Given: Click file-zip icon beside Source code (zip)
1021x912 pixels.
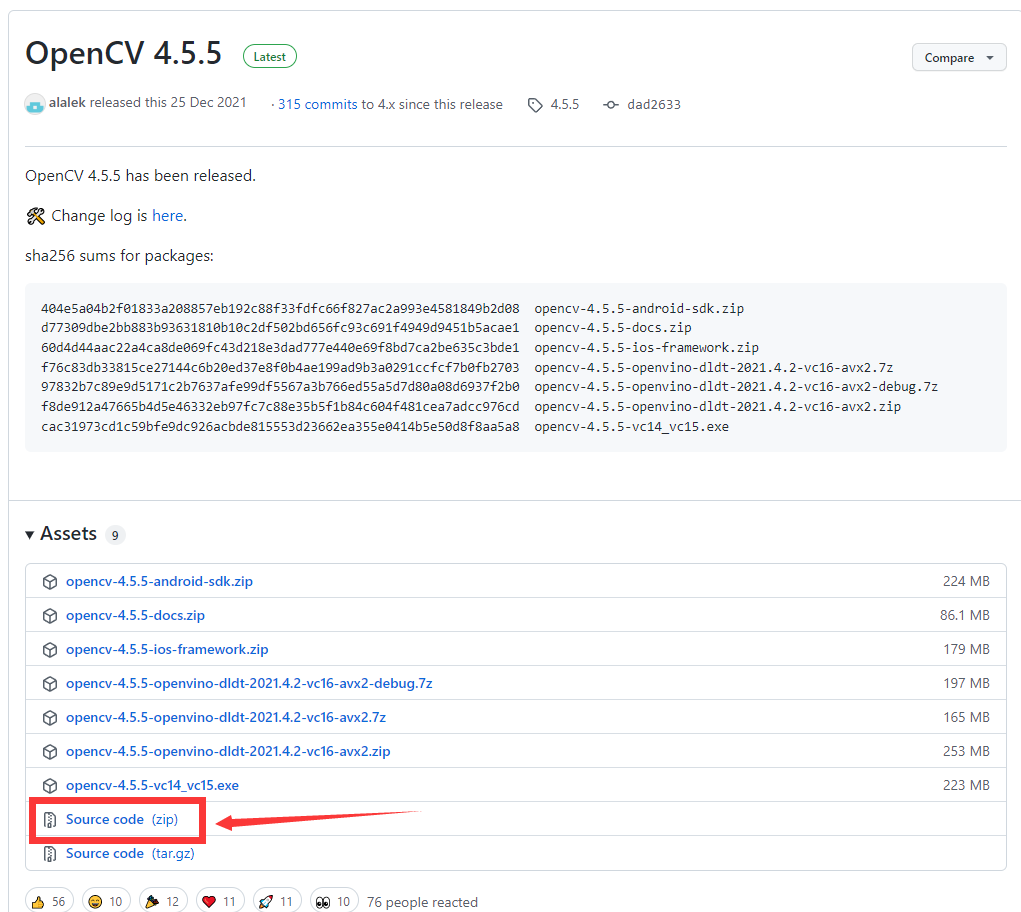Looking at the screenshot, I should [x=49, y=820].
